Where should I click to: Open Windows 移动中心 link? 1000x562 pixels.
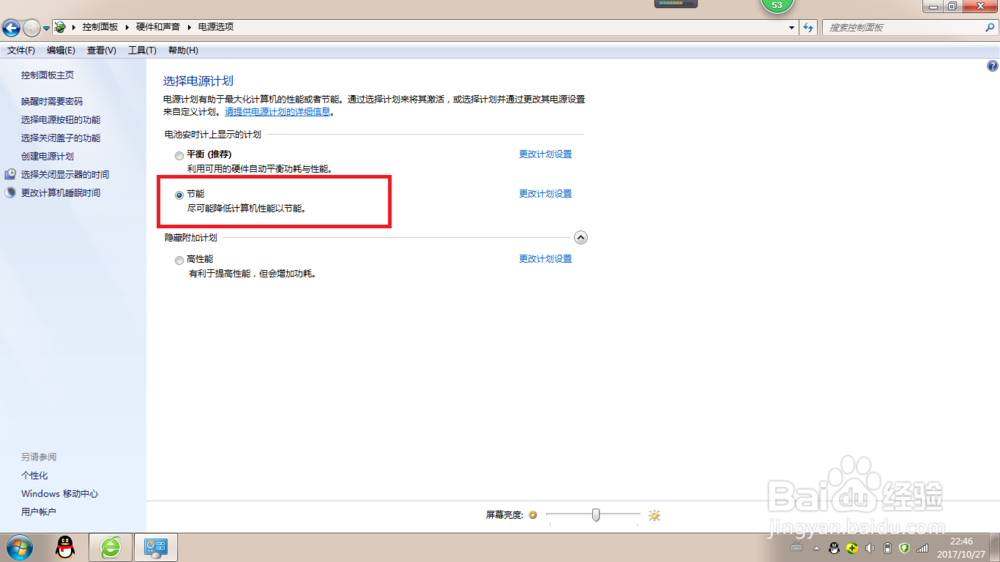tap(59, 494)
